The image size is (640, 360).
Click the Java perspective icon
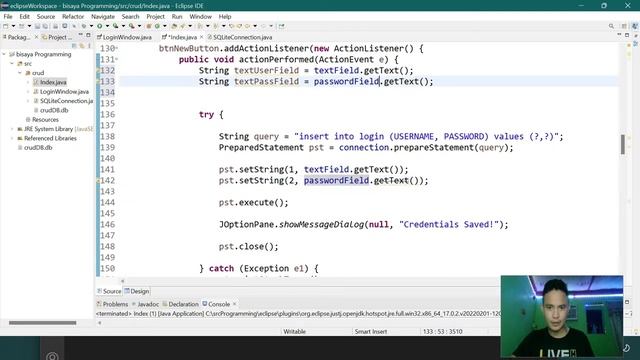pos(635,26)
